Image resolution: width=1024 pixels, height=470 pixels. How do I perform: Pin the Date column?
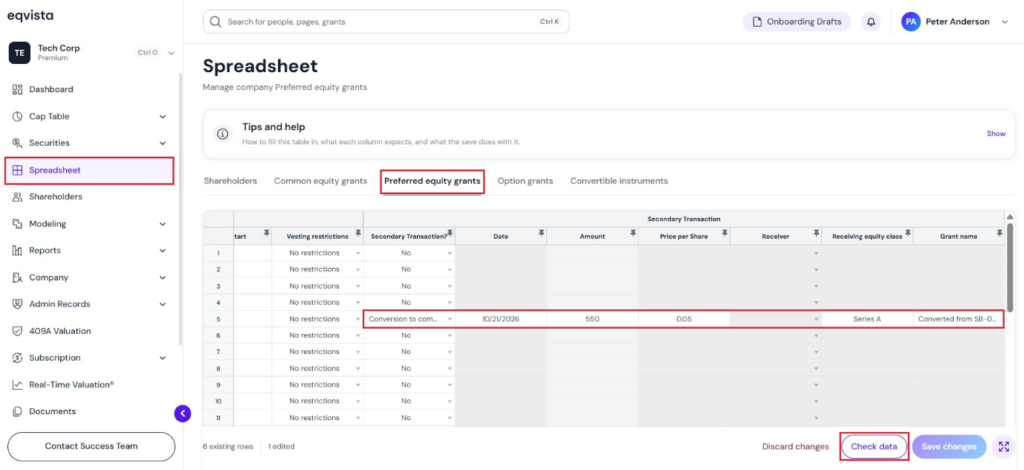pyautogui.click(x=542, y=233)
